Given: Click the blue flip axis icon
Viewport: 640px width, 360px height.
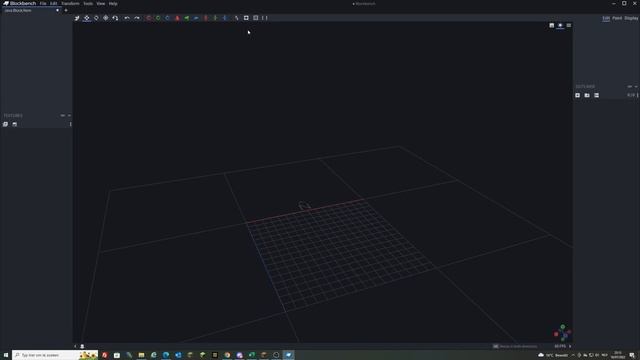Looking at the screenshot, I should click(x=196, y=18).
